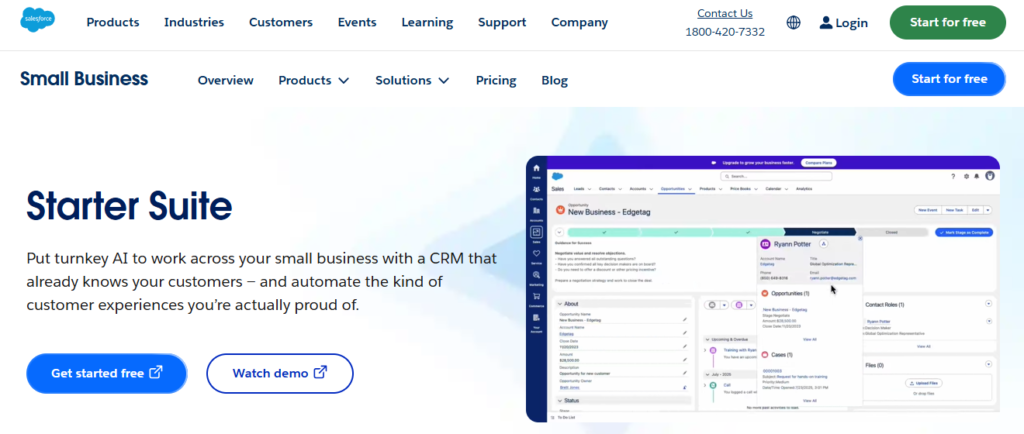Screen dimensions: 1024x434
Task: Click the Home icon in the demo sidebar
Action: pyautogui.click(x=536, y=168)
